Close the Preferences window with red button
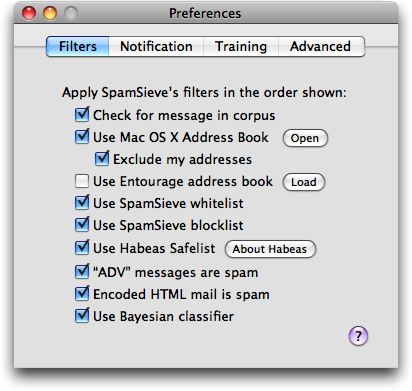412x391 pixels. click(x=29, y=13)
